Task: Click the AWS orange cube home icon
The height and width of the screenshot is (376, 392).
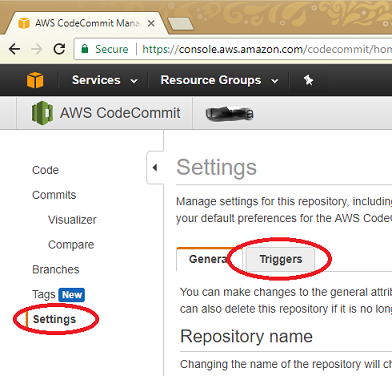Action: [35, 80]
